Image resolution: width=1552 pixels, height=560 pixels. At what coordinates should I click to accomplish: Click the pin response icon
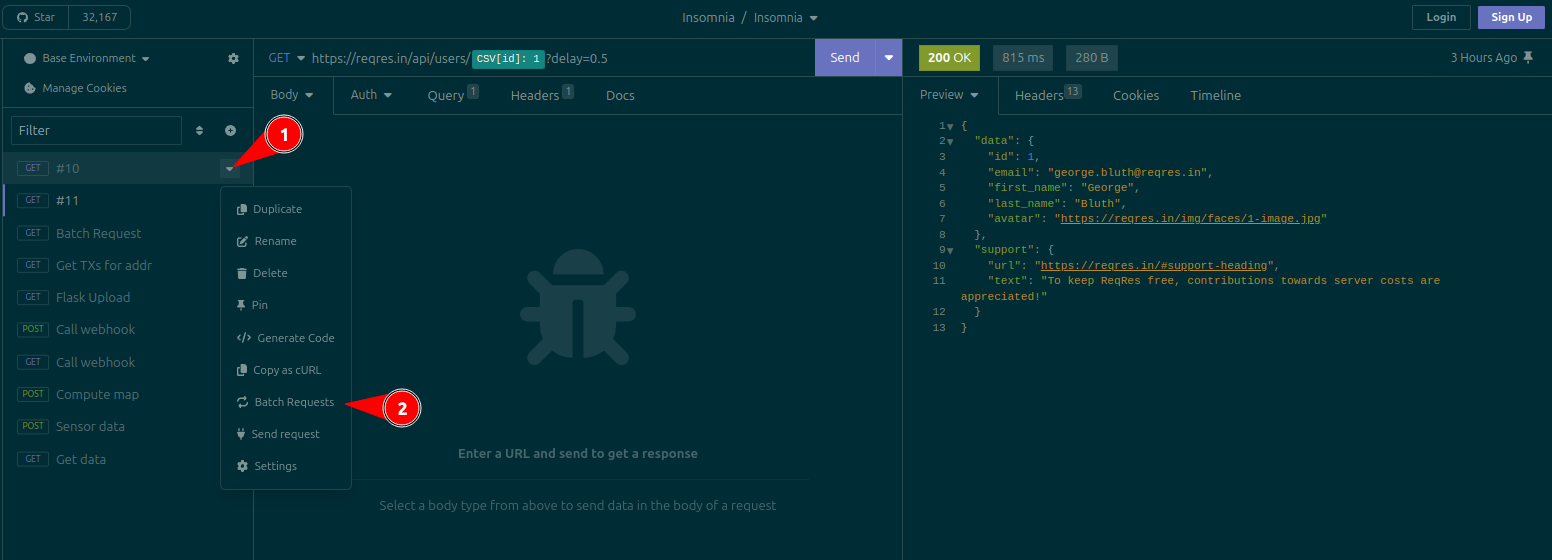pos(1527,58)
